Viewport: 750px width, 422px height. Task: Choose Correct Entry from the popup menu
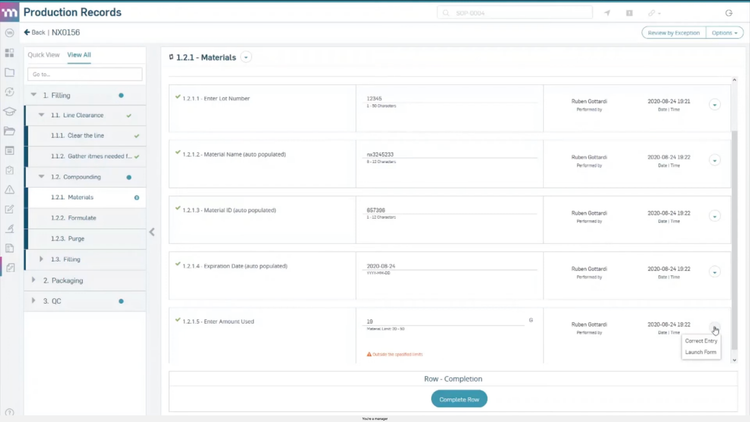(701, 341)
